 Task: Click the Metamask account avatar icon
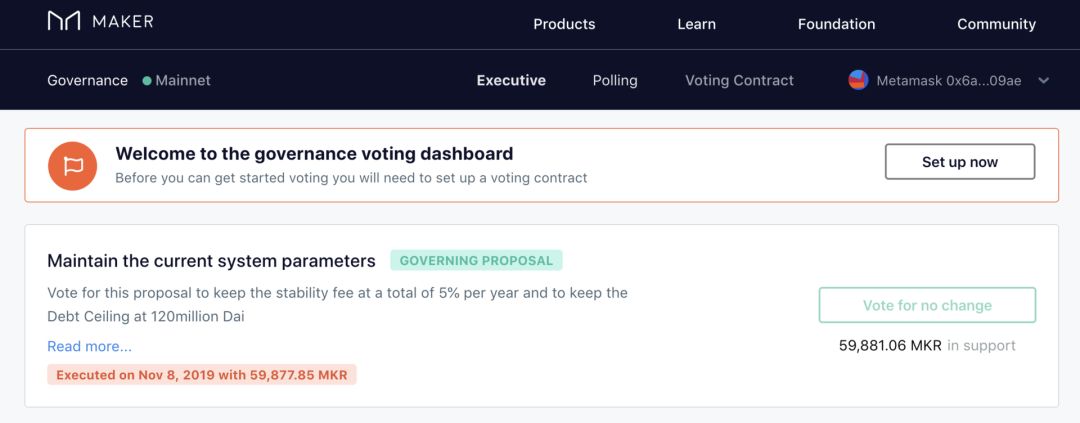click(858, 80)
